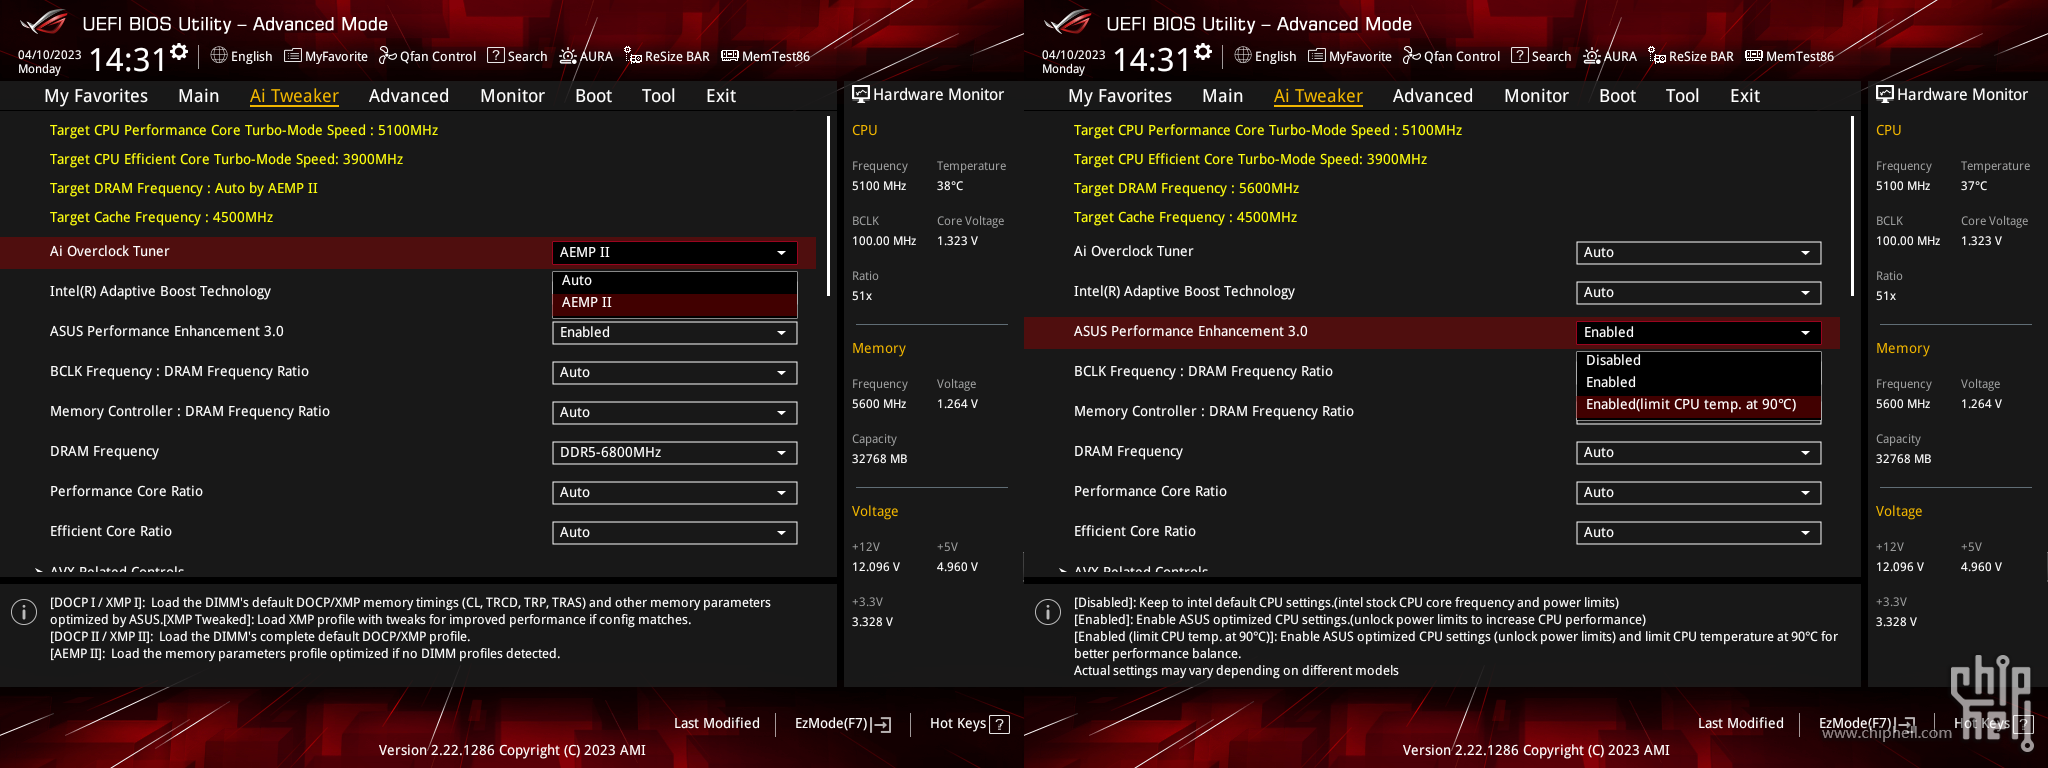The image size is (2048, 768).
Task: Click Hardware Monitor icon in right screen
Action: point(1884,94)
